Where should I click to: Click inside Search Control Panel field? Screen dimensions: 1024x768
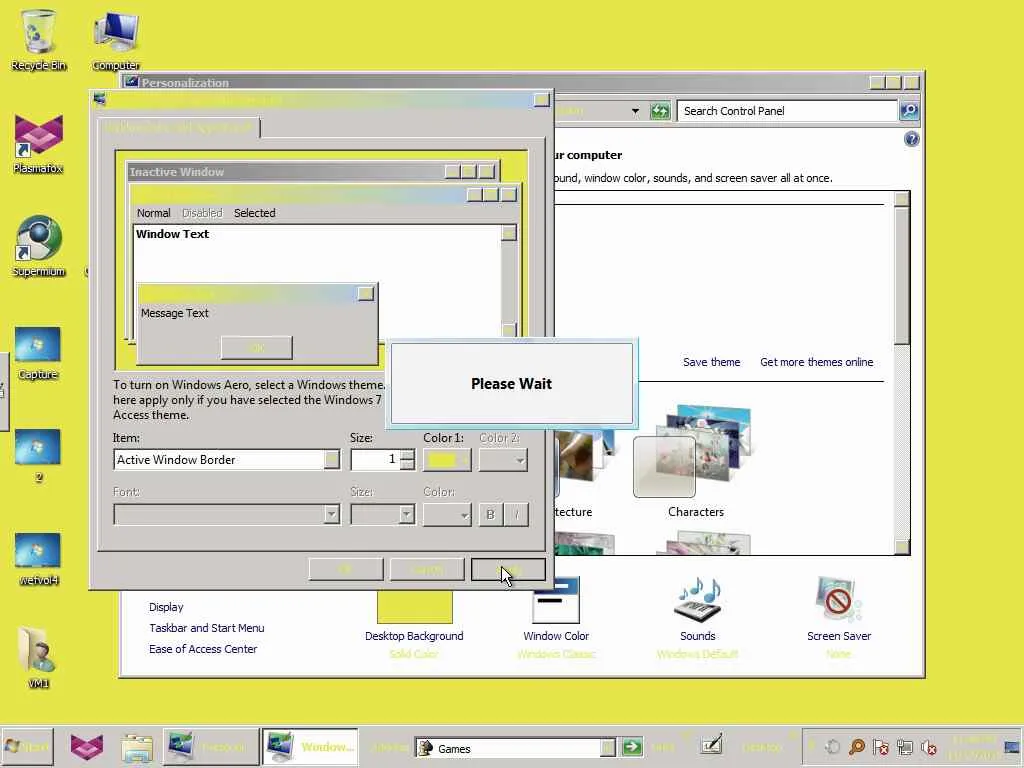[x=787, y=111]
